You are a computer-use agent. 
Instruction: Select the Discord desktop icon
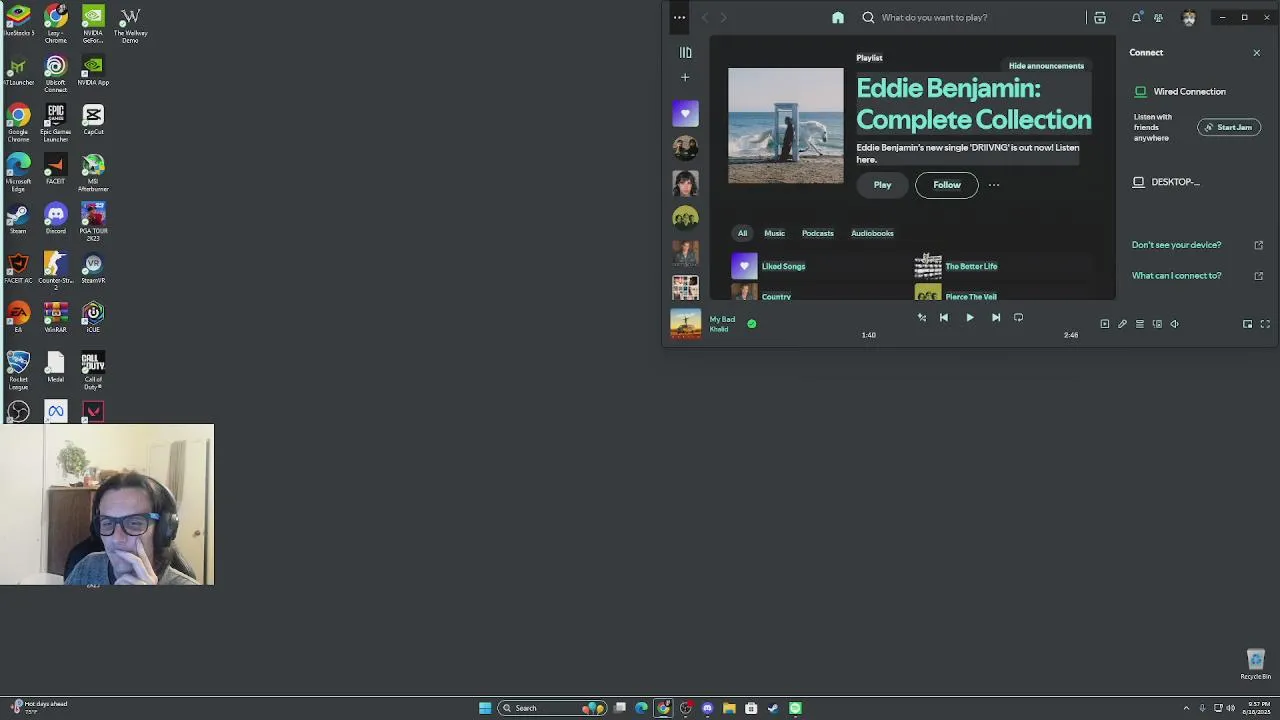(55, 219)
